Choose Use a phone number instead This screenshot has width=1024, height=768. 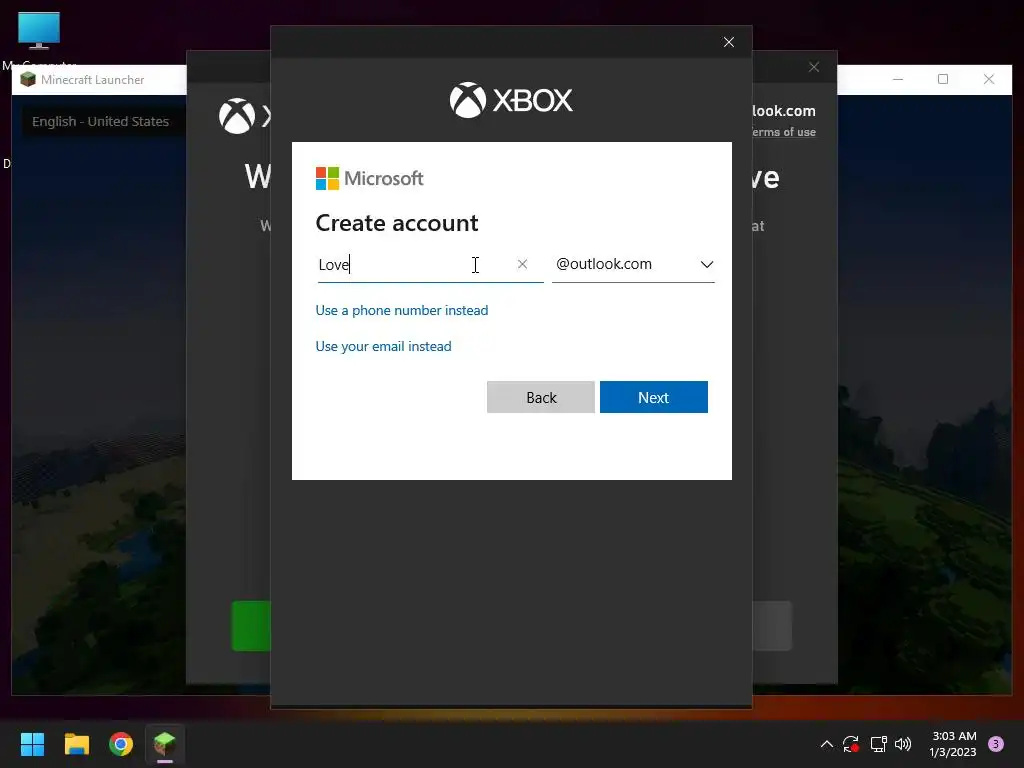[x=402, y=310]
